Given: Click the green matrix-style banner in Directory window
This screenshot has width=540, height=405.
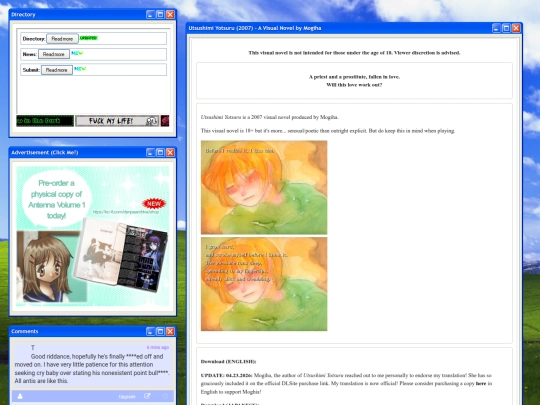Looking at the screenshot, I should [45, 121].
